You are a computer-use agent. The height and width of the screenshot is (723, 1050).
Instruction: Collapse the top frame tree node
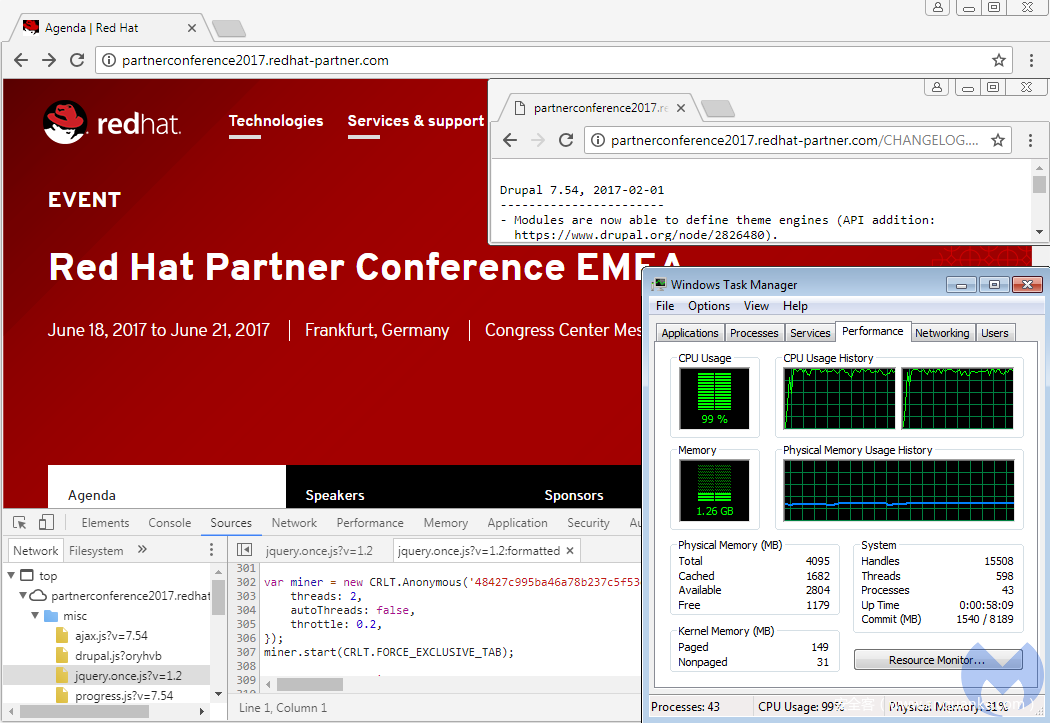12,576
